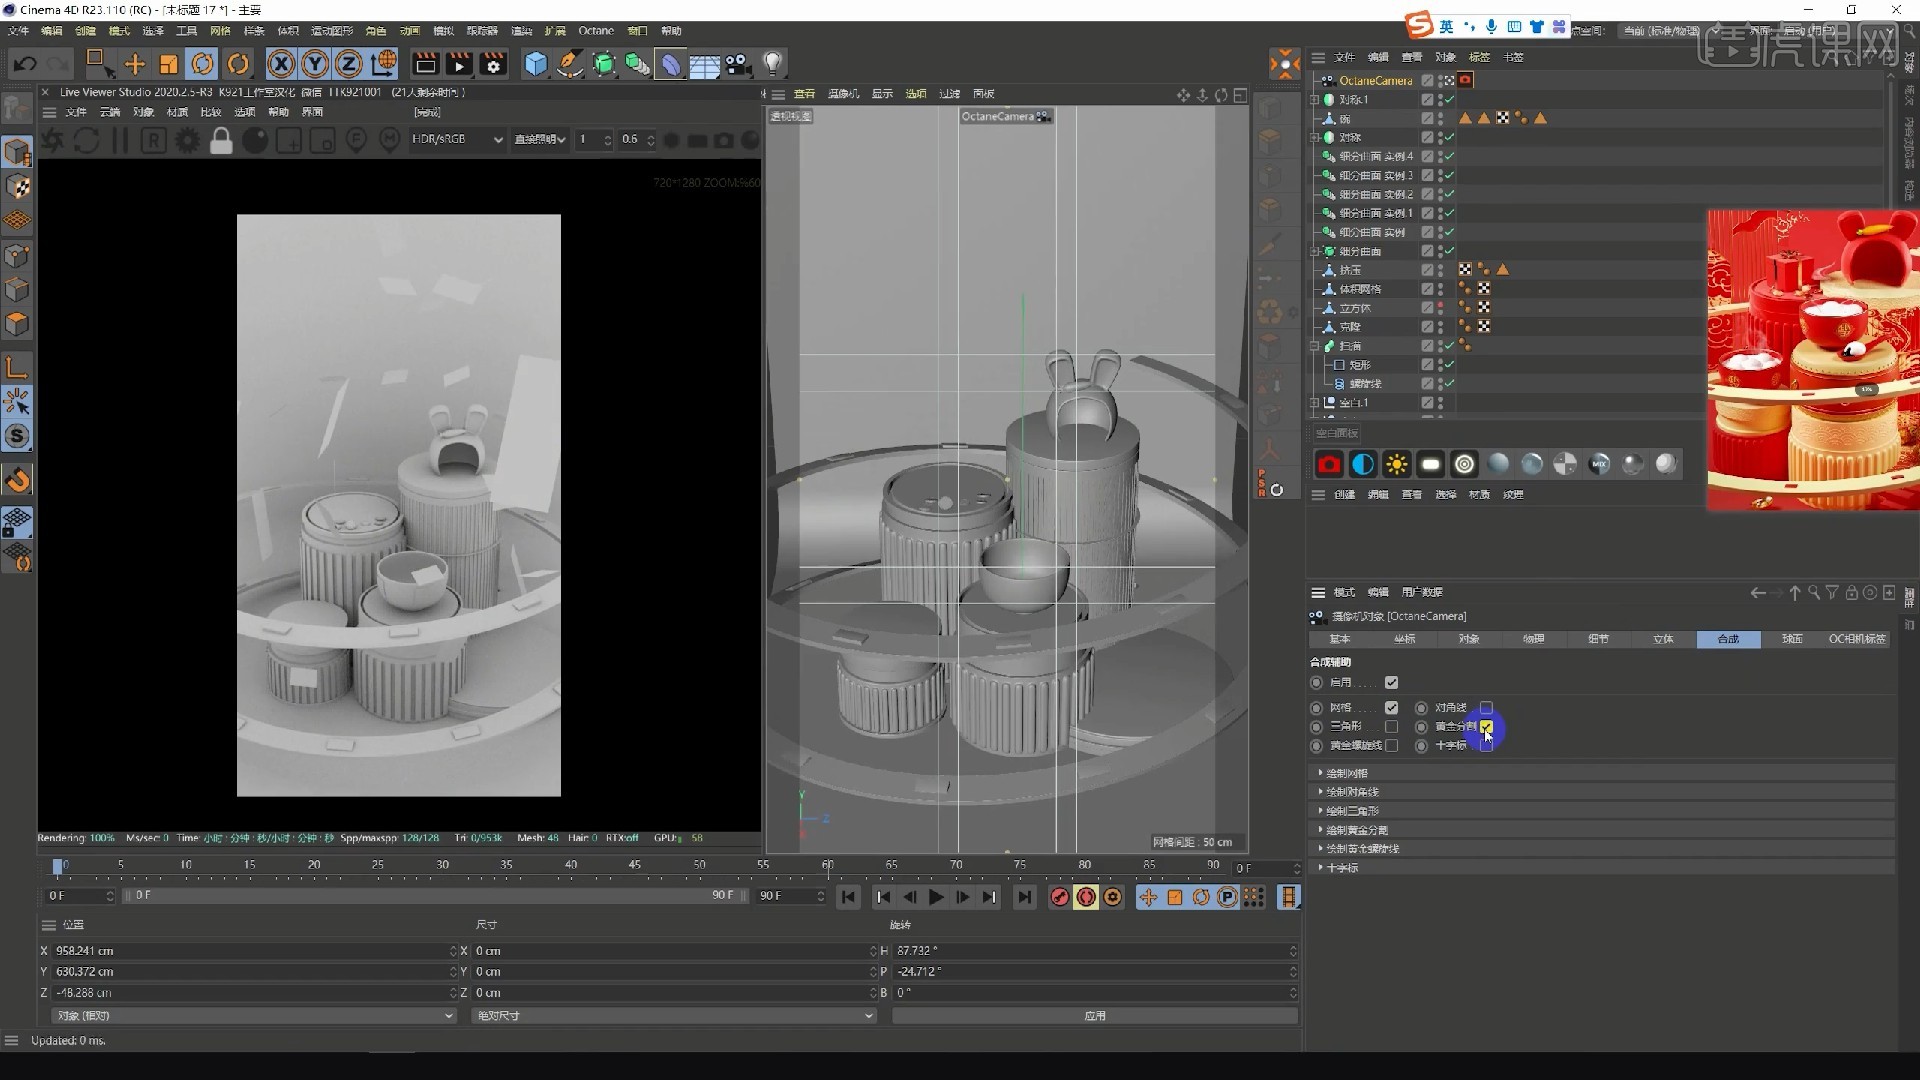Click the Camera object icon in toolbar

738,64
